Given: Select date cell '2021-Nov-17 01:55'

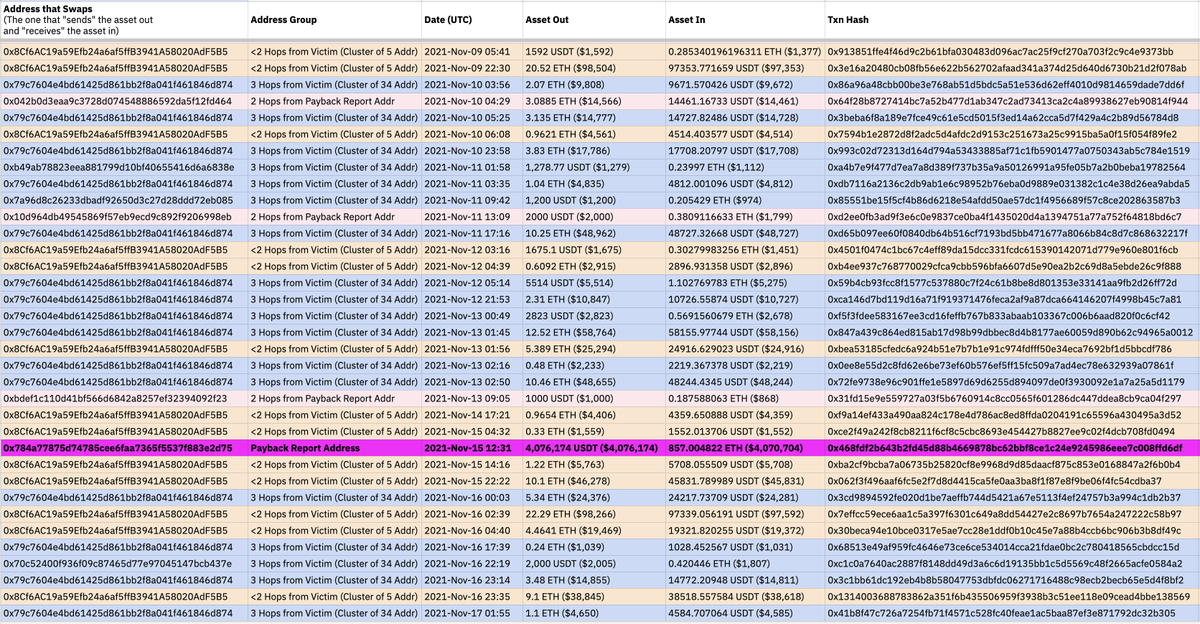Looking at the screenshot, I should pos(471,613).
